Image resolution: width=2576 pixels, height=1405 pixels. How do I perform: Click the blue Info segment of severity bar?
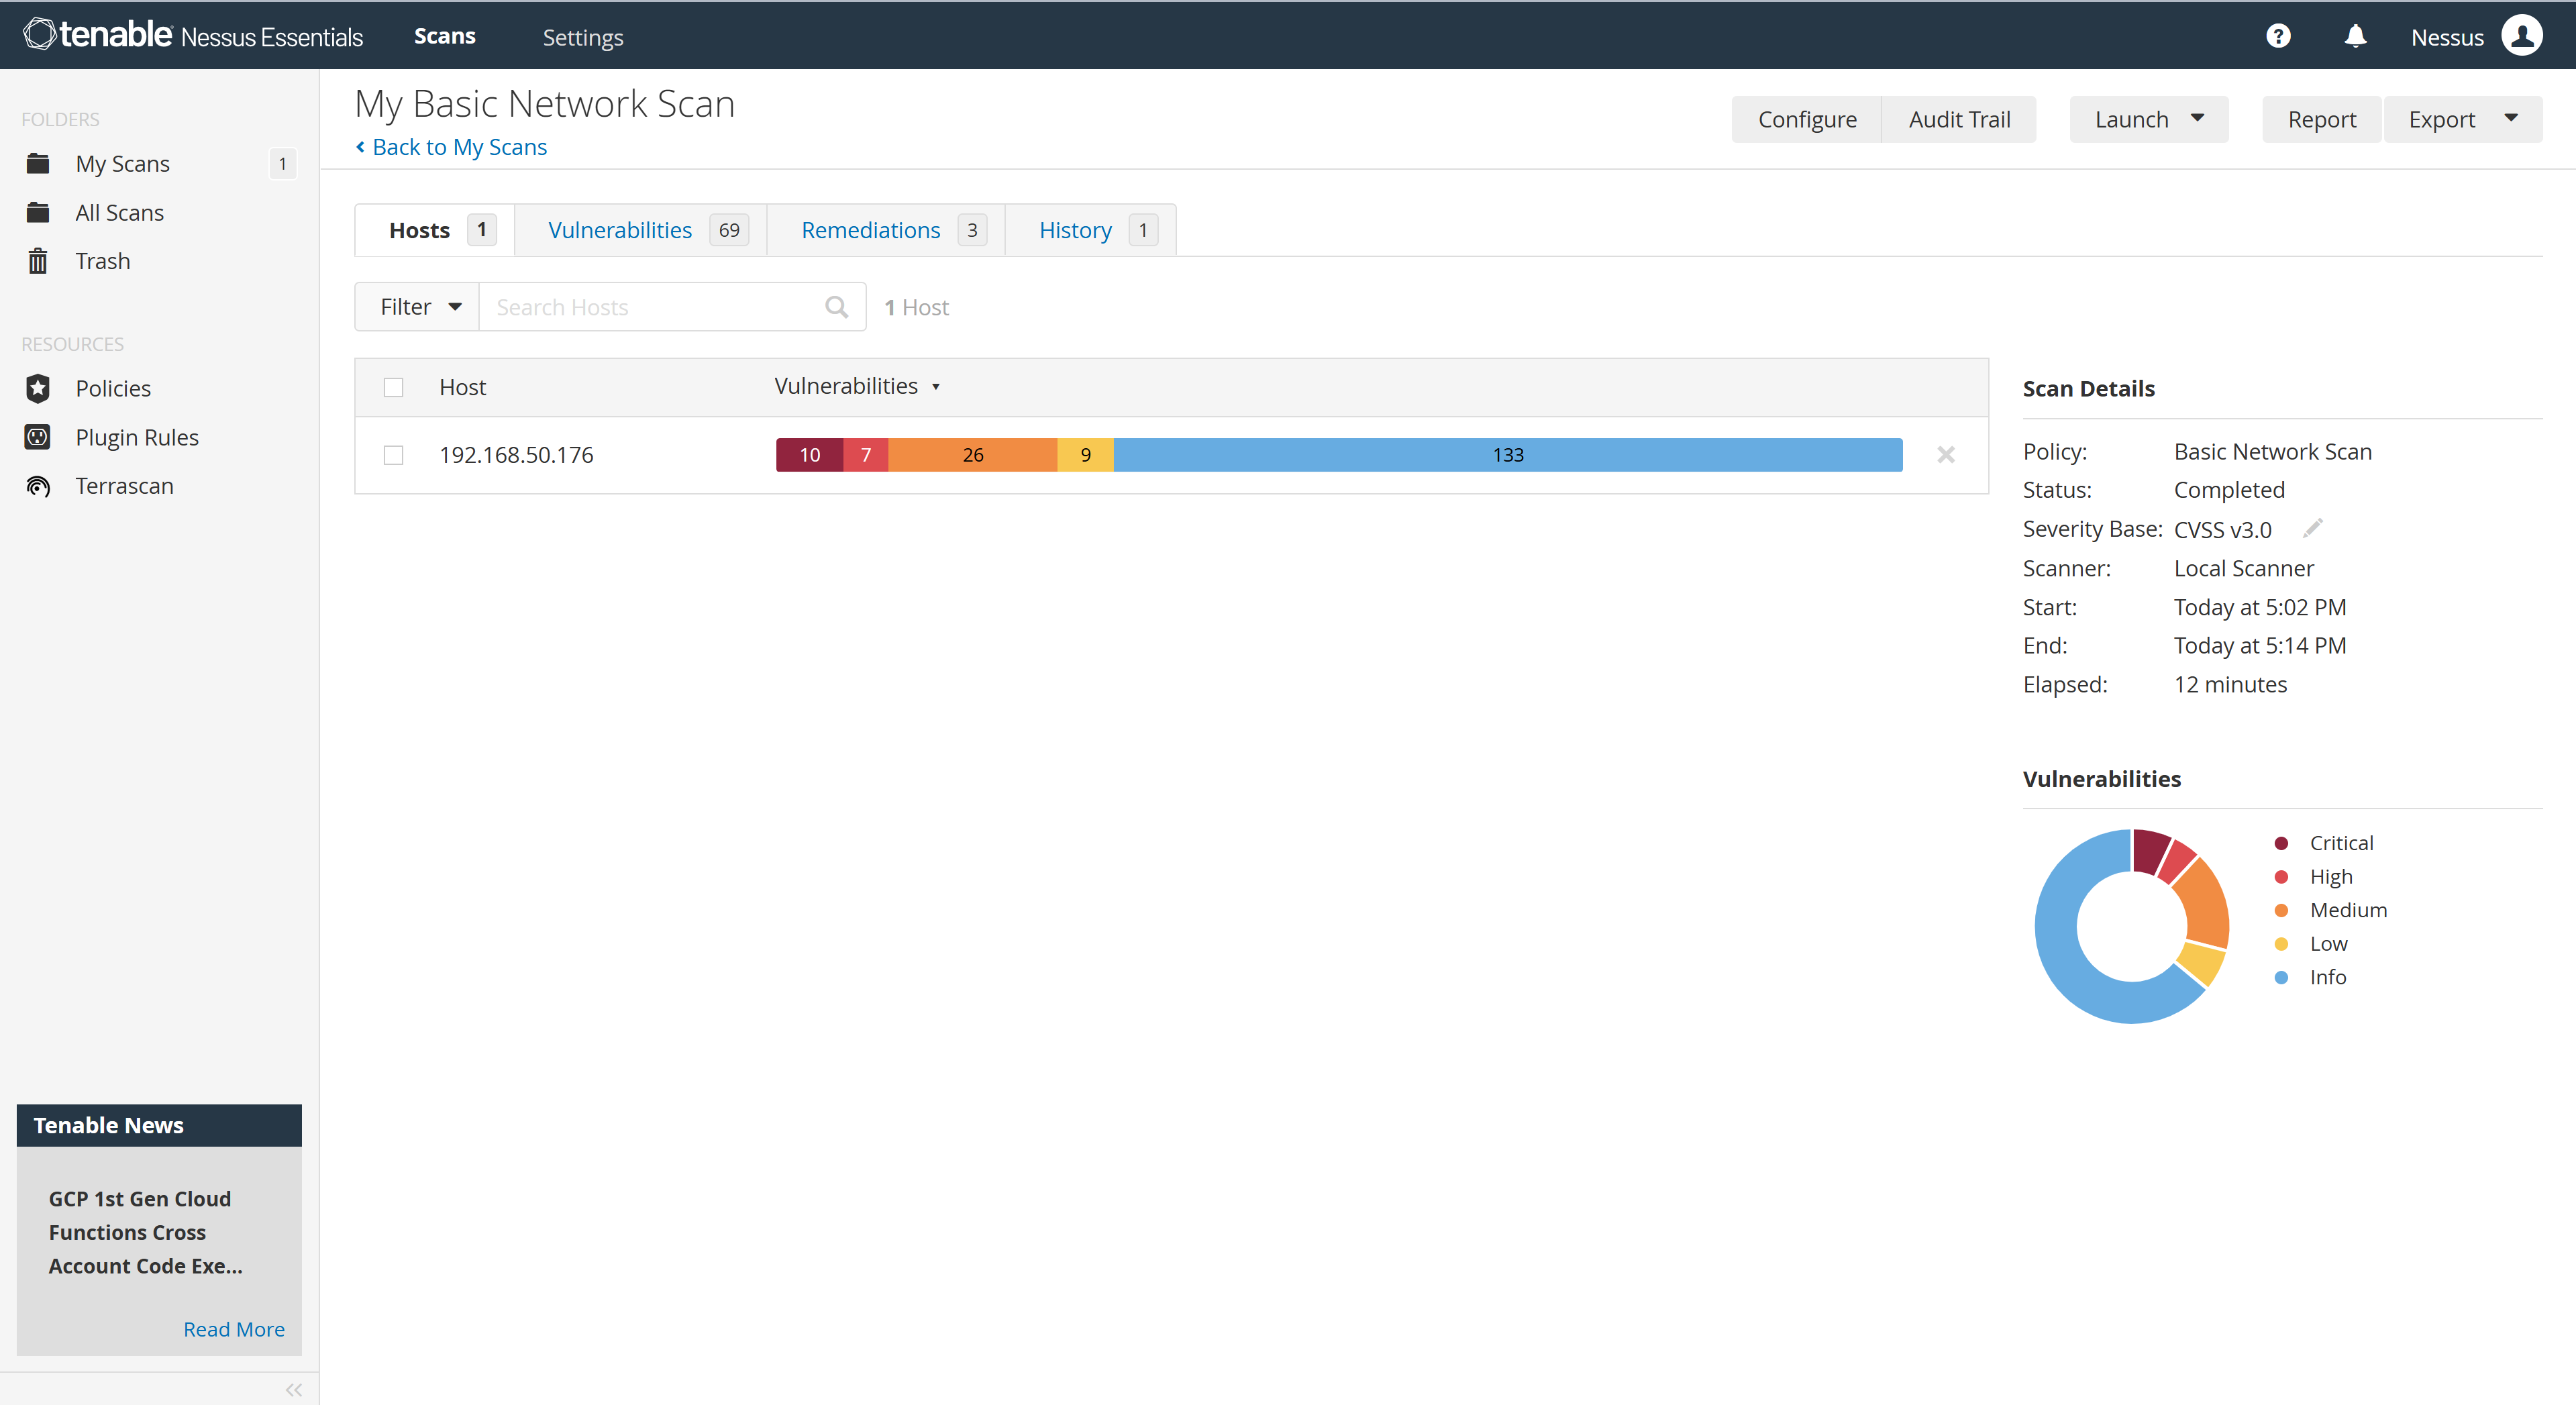coord(1507,455)
